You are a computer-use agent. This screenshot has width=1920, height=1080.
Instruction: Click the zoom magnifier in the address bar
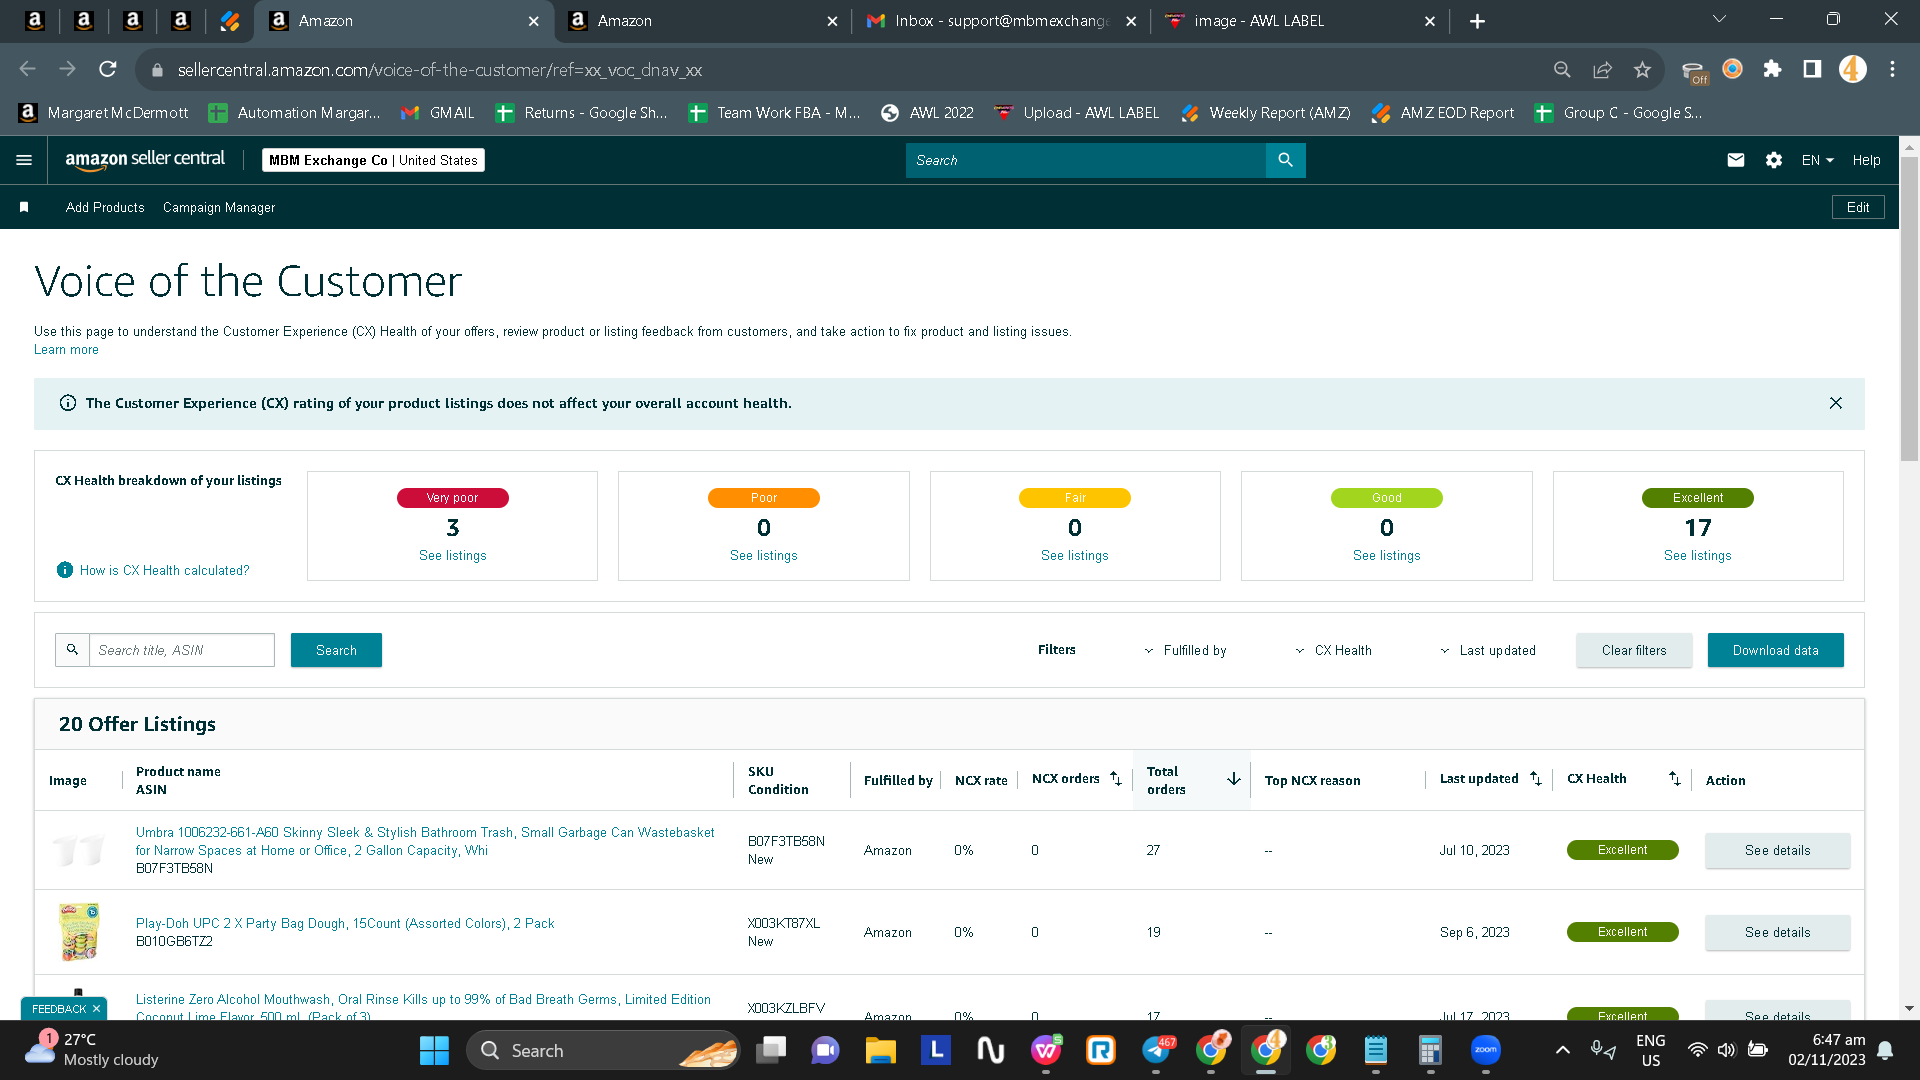[1562, 69]
